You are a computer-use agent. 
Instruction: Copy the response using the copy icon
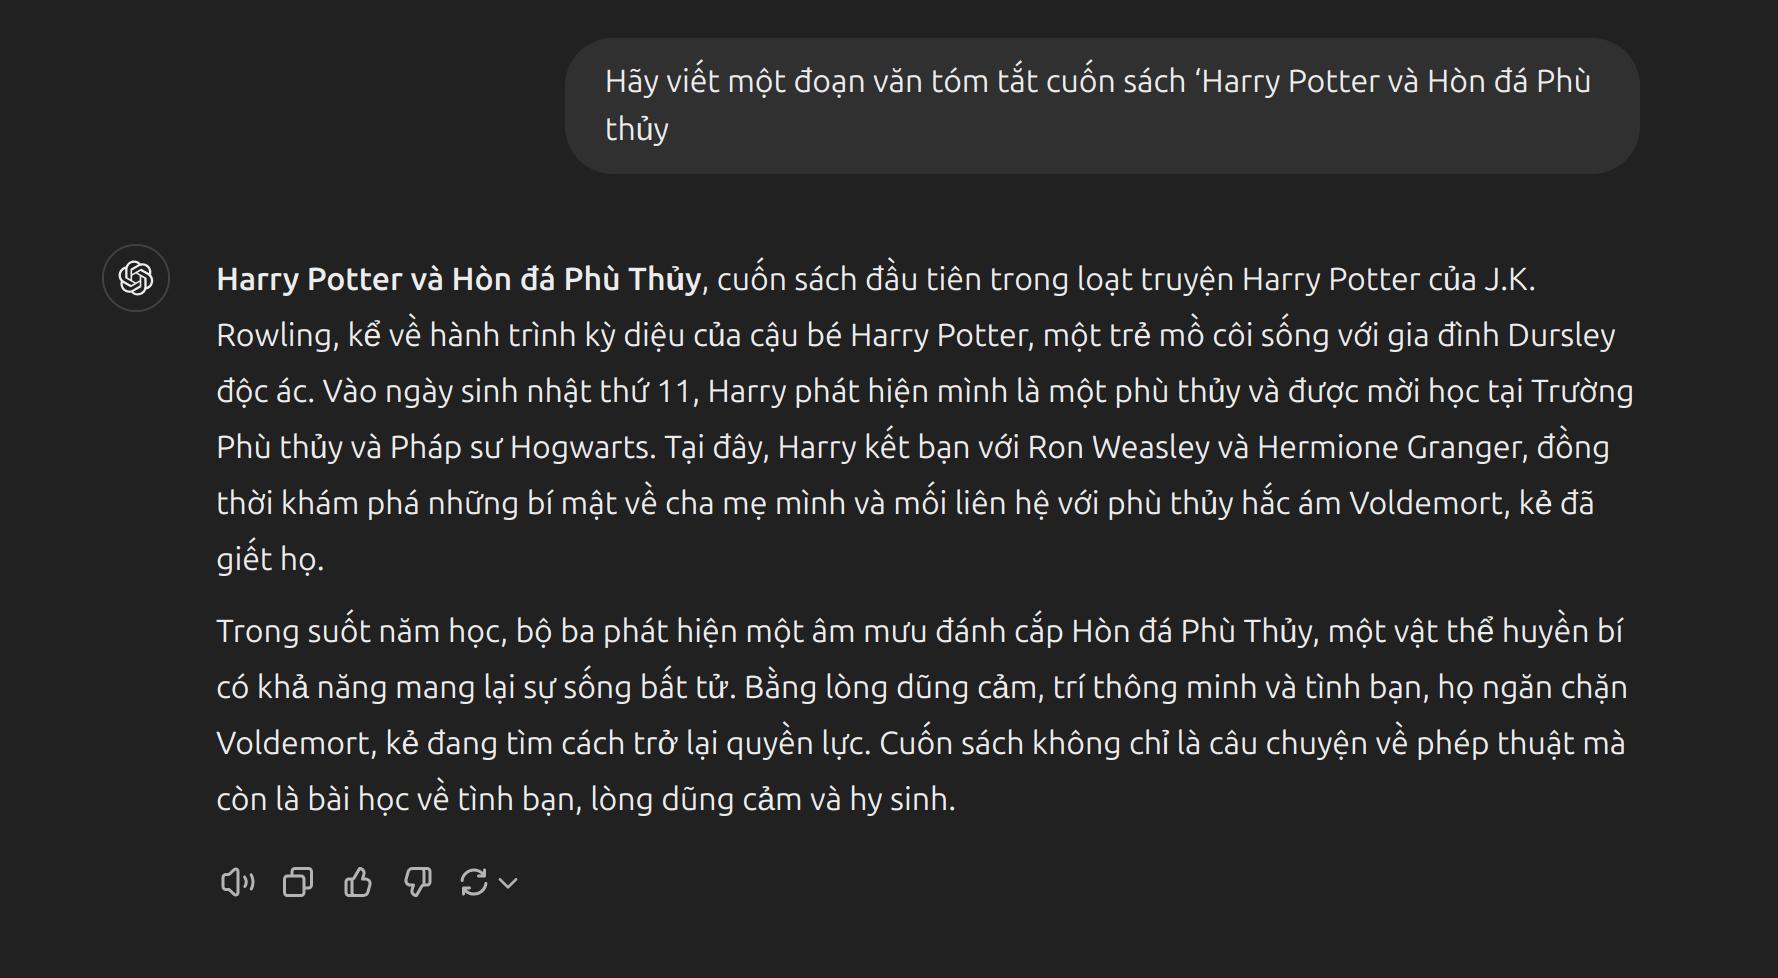point(298,882)
